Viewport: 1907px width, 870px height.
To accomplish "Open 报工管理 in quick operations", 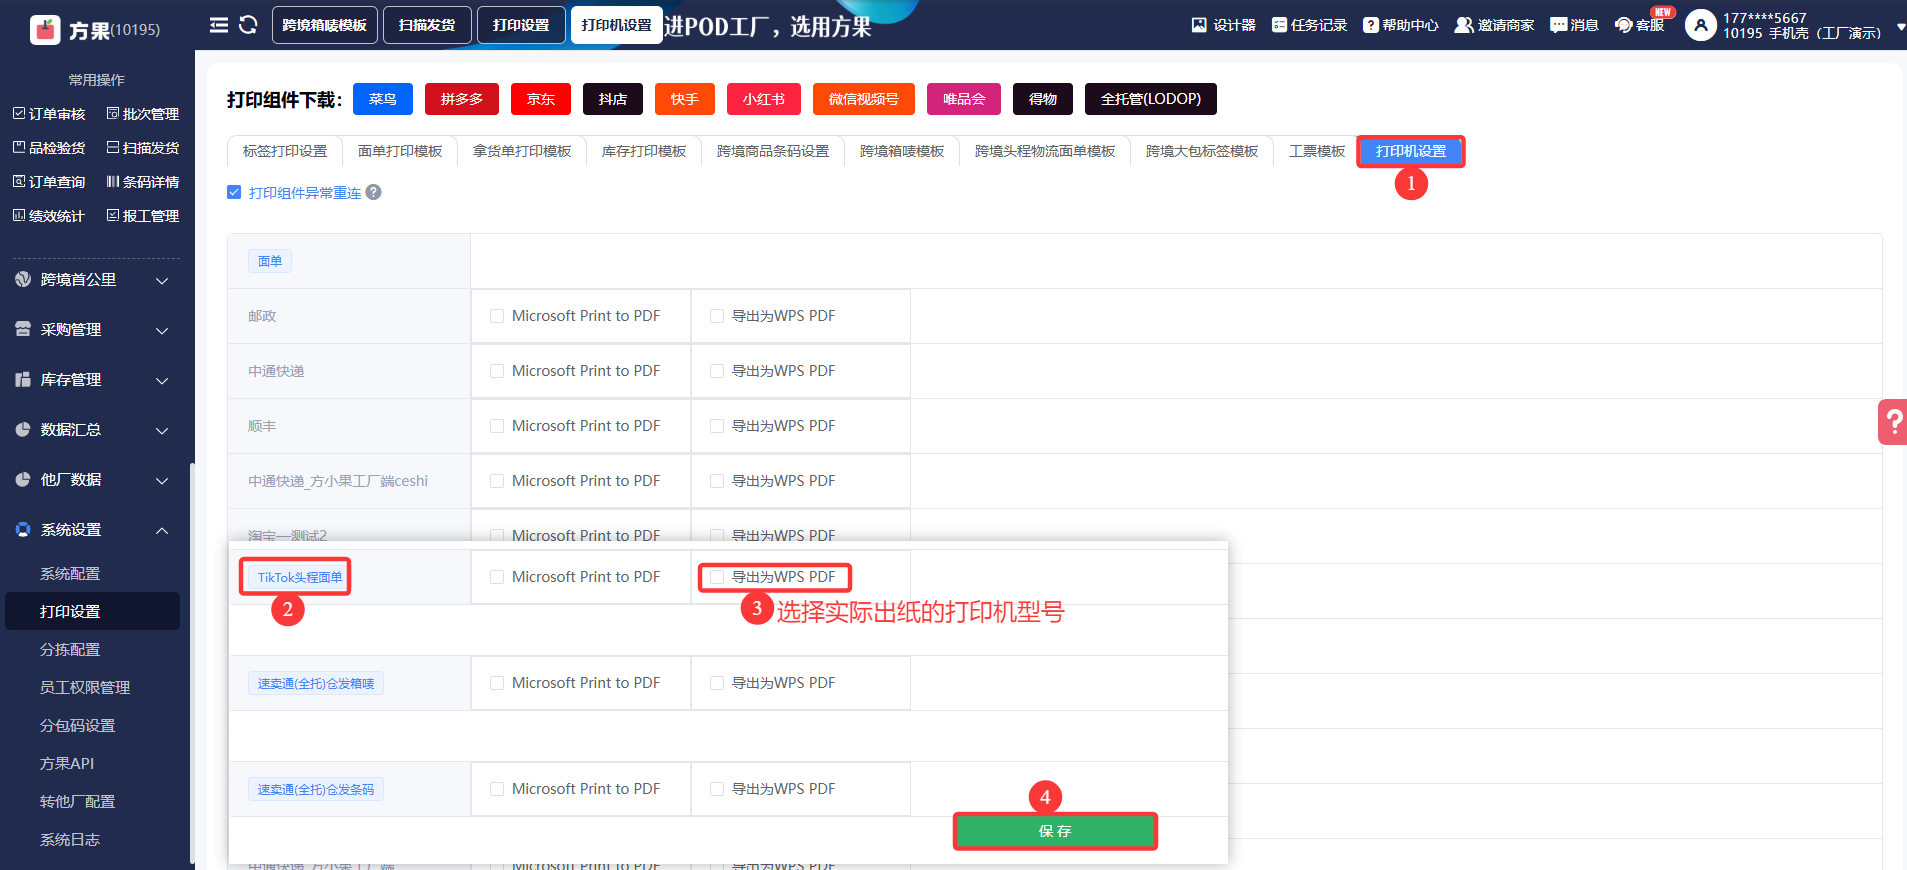I will point(143,216).
